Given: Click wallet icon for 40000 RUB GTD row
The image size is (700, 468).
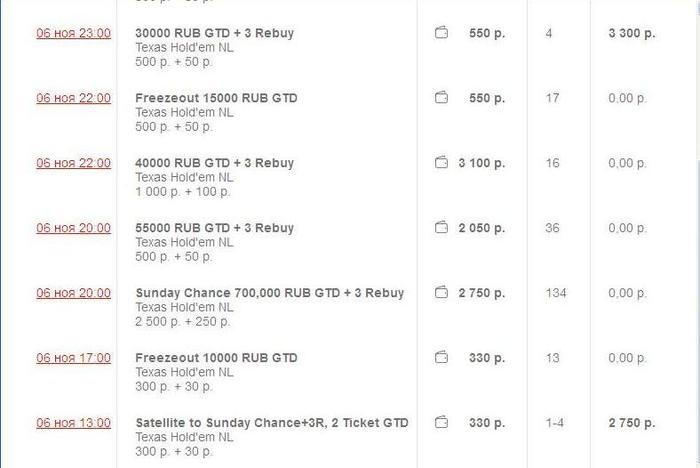Looking at the screenshot, I should coord(441,163).
